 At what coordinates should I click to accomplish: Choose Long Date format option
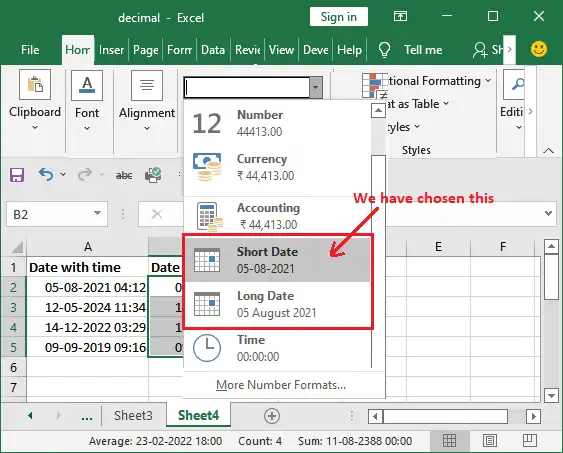pyautogui.click(x=278, y=304)
